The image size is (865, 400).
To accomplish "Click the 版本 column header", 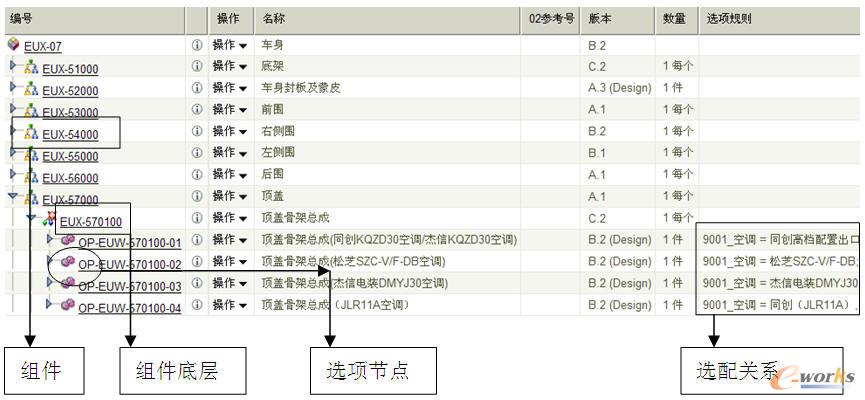I will (600, 19).
